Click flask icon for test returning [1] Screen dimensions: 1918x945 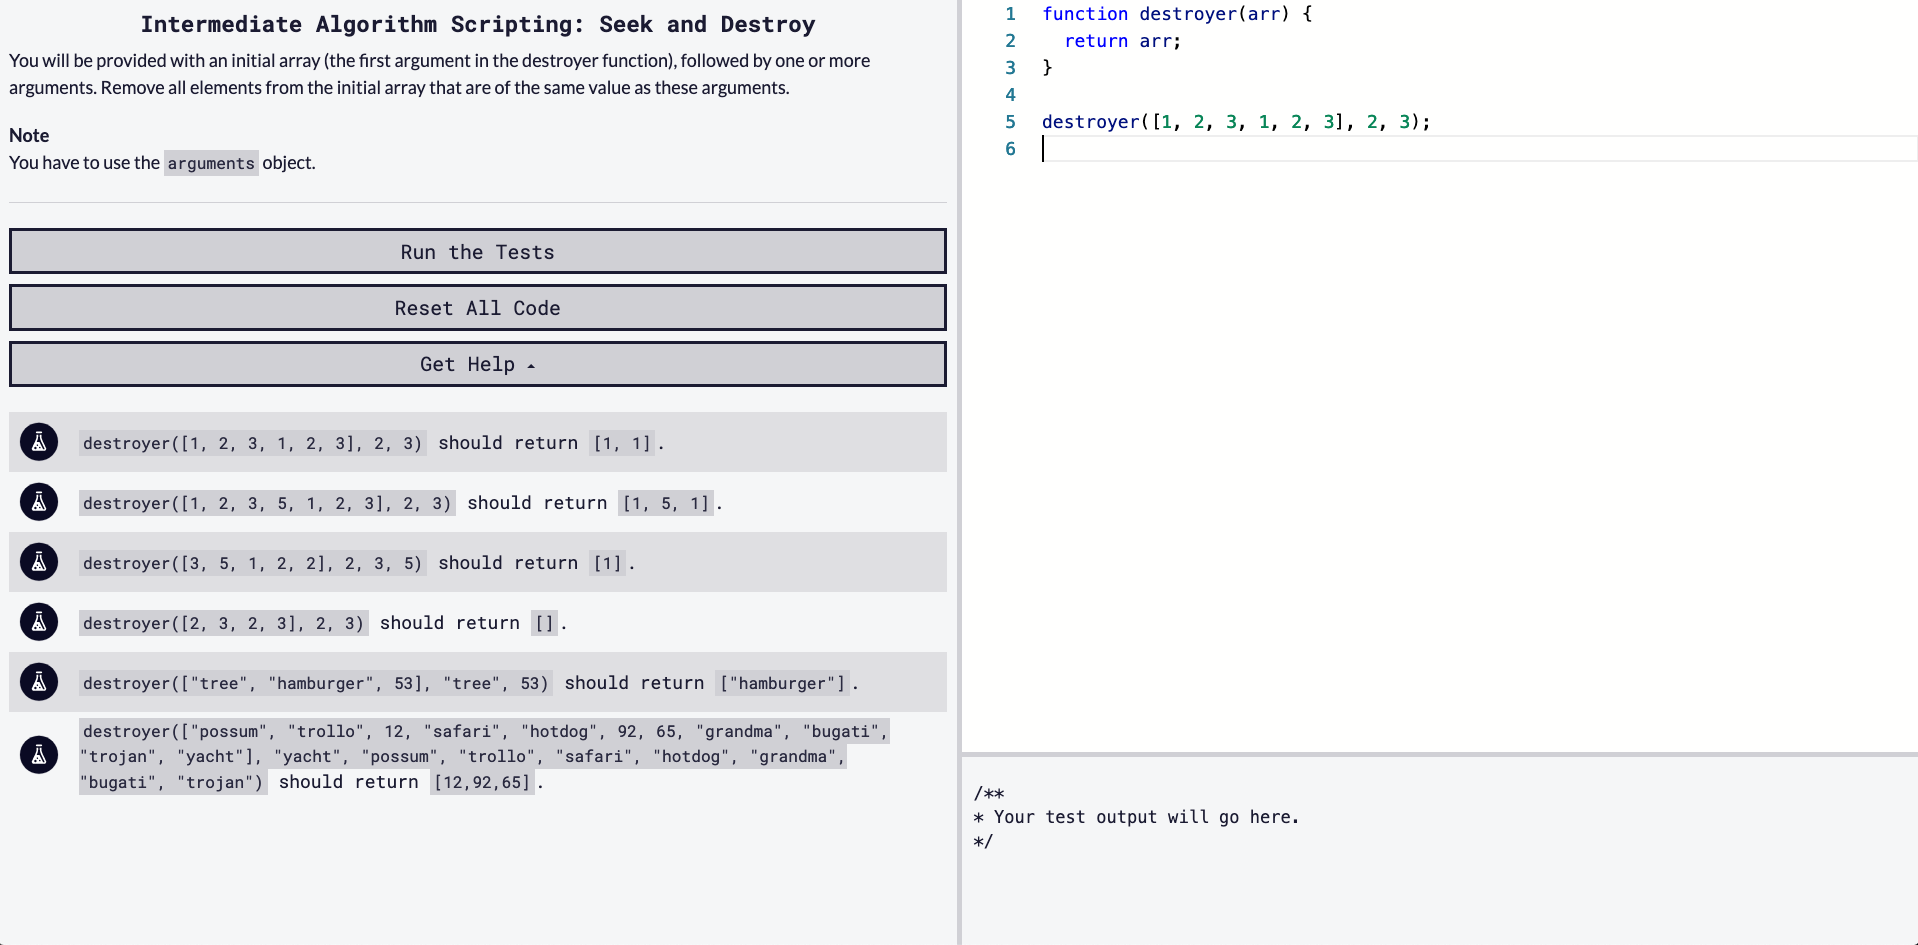(39, 562)
